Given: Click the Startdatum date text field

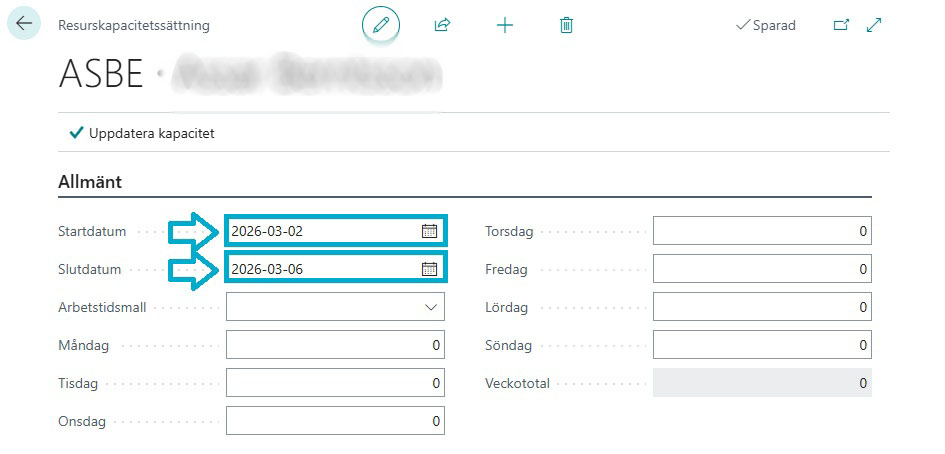Looking at the screenshot, I should pos(320,231).
